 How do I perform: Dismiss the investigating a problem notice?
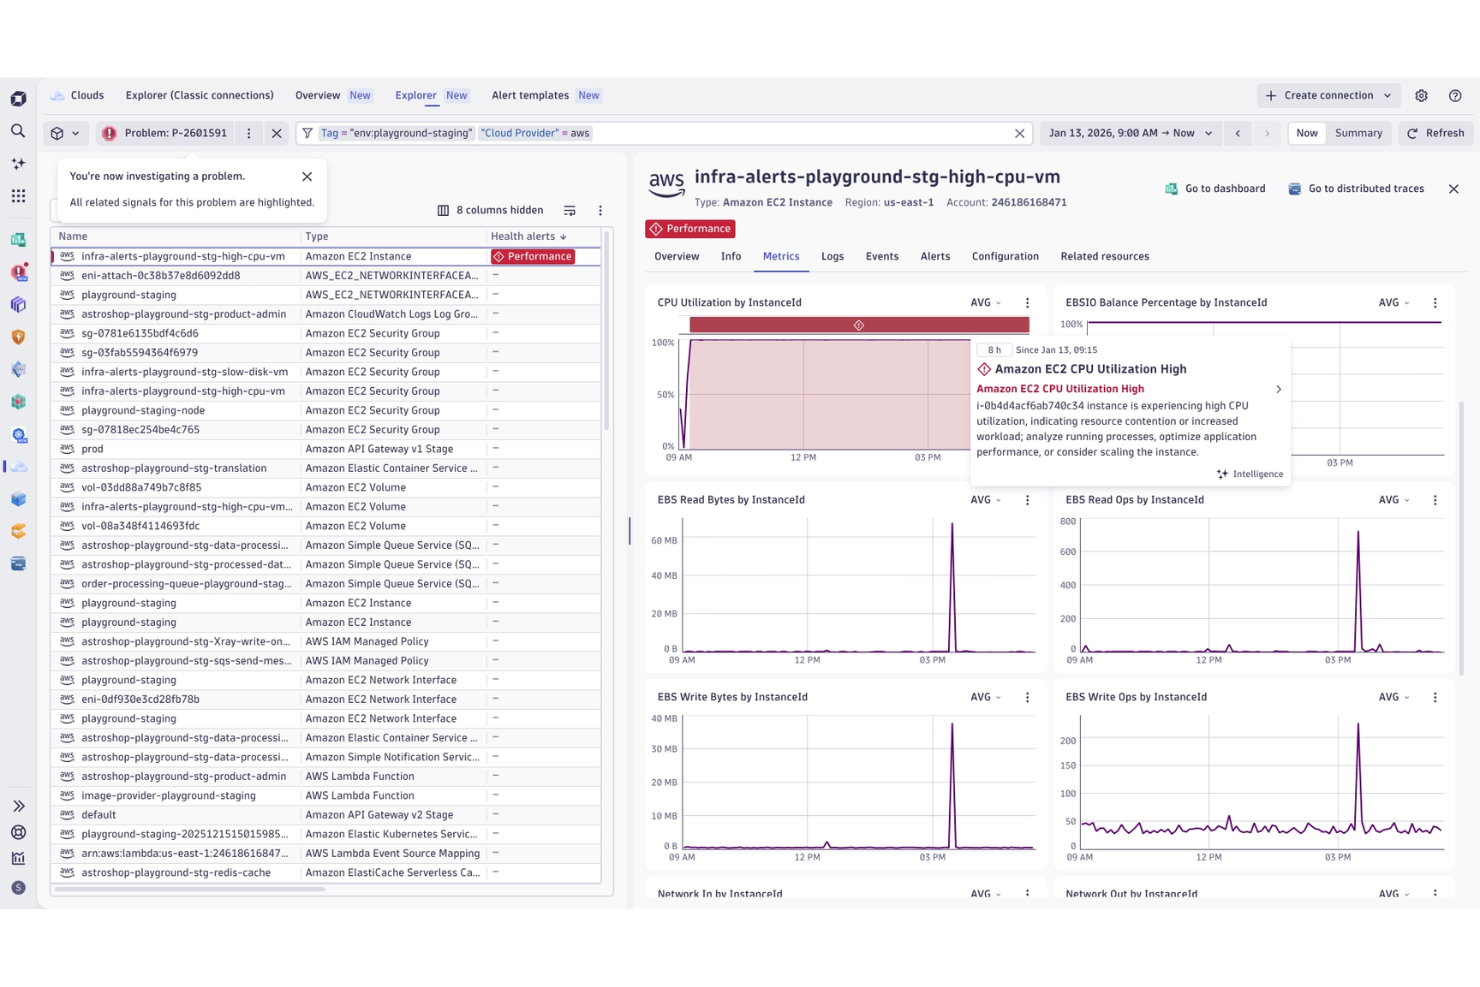point(307,176)
